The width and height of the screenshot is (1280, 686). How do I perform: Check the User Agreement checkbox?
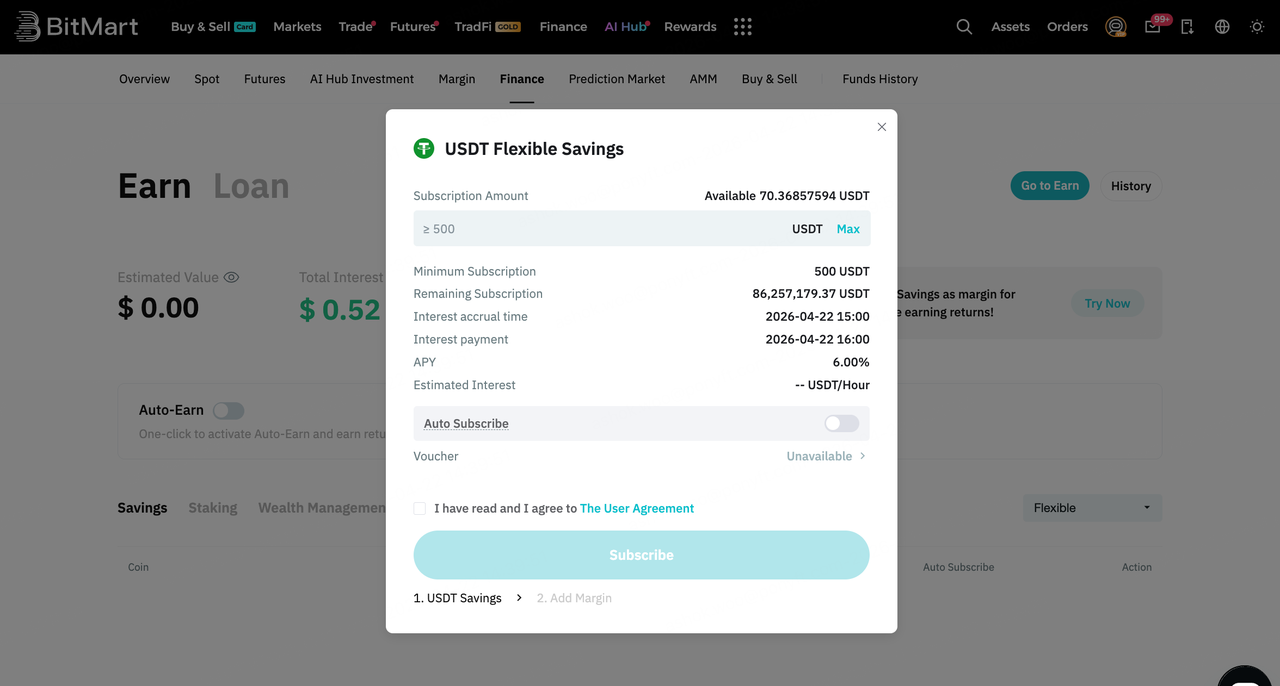click(420, 509)
